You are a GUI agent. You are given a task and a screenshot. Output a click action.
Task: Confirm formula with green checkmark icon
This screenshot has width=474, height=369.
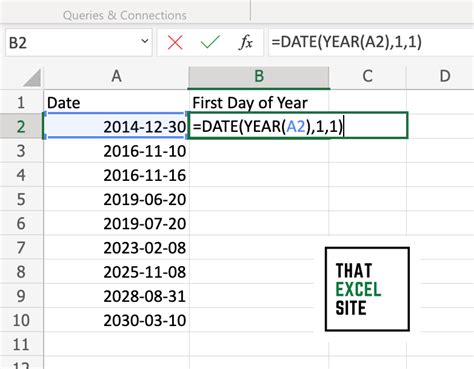(x=210, y=42)
